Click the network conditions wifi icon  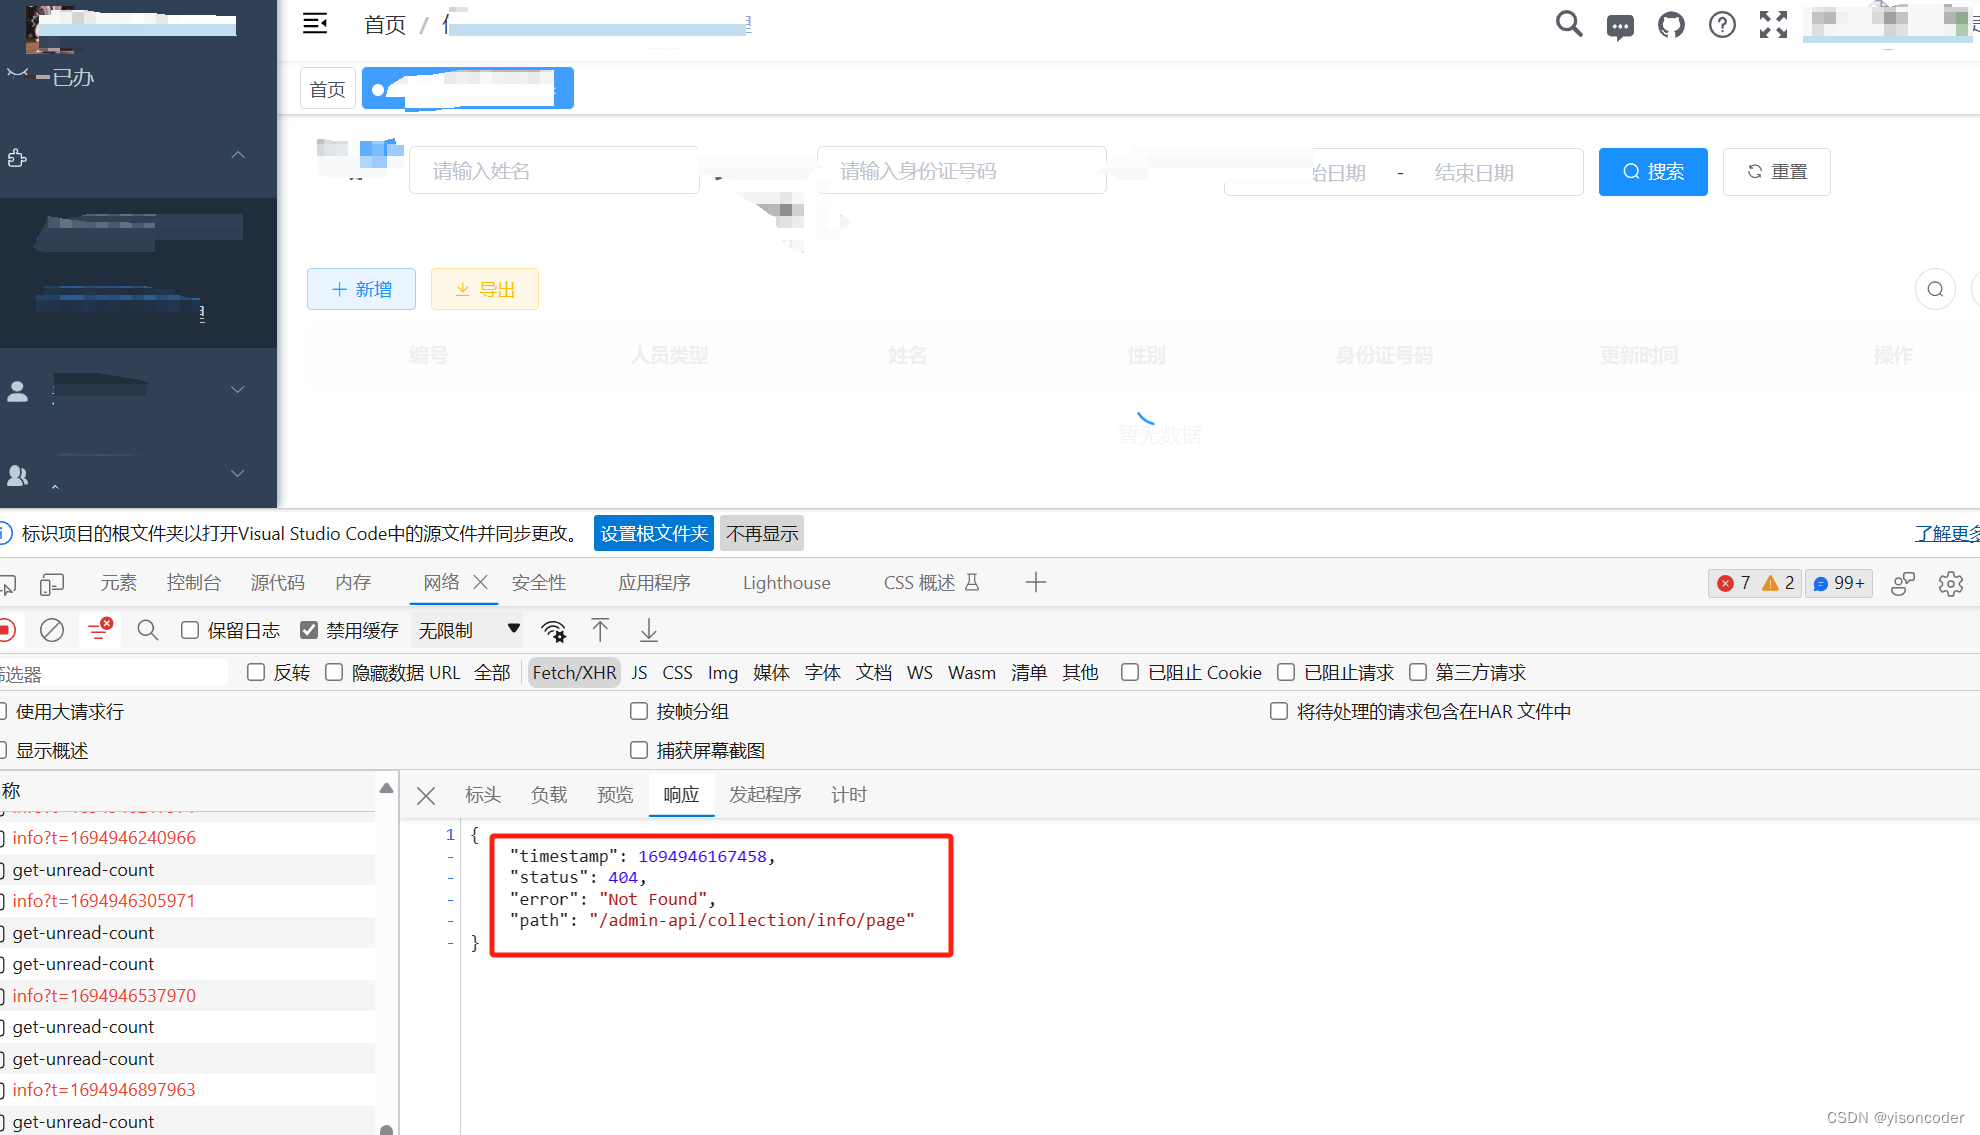[x=553, y=630]
